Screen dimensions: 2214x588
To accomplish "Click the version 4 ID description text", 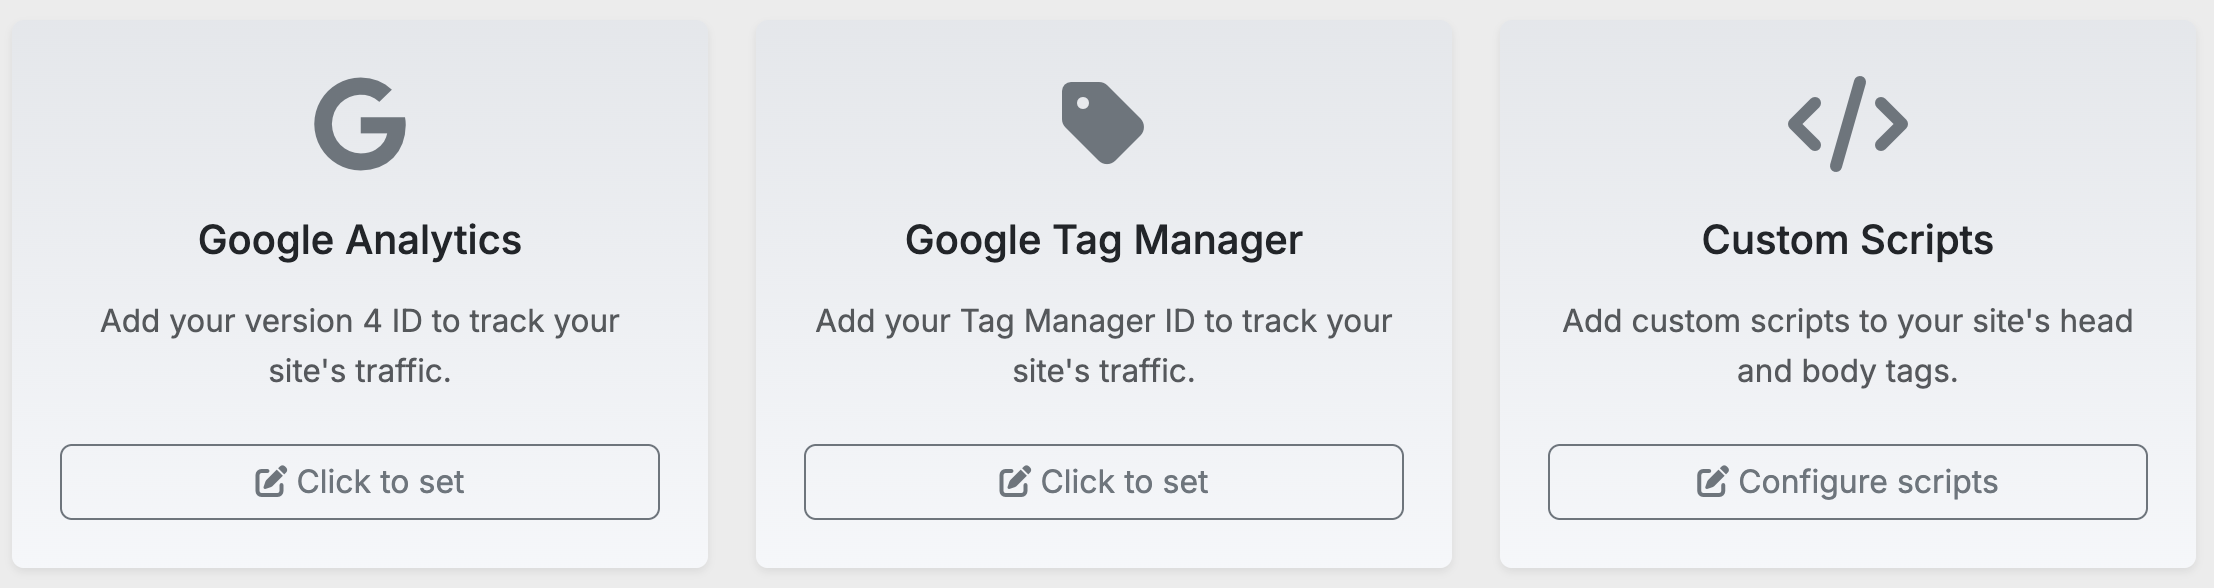I will [360, 345].
